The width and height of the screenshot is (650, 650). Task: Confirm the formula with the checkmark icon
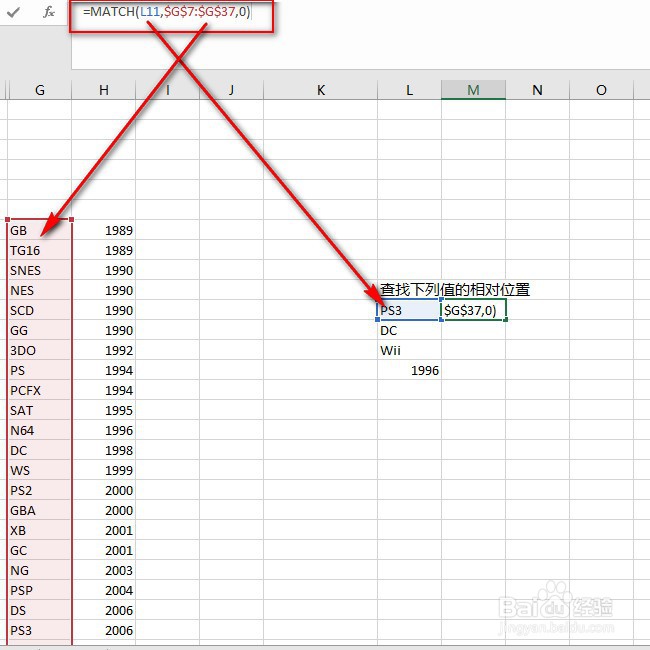tap(13, 12)
